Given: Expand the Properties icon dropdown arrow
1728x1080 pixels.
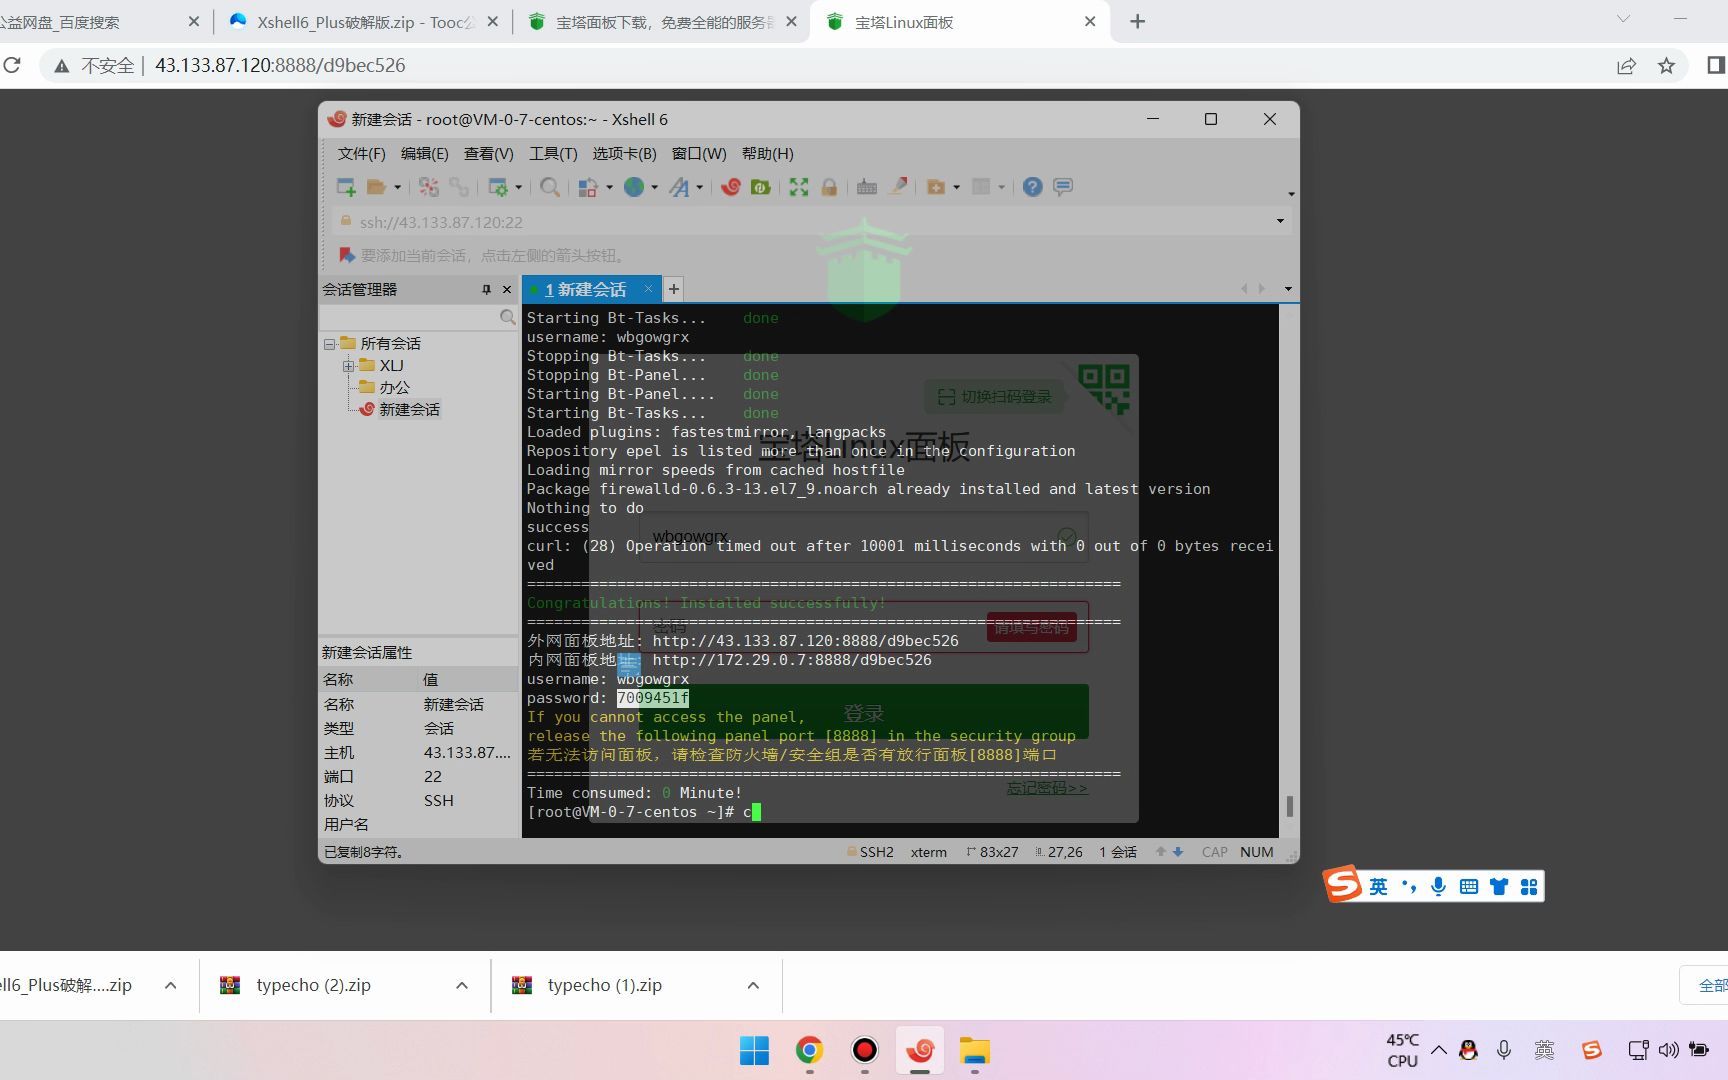Looking at the screenshot, I should click(x=518, y=187).
